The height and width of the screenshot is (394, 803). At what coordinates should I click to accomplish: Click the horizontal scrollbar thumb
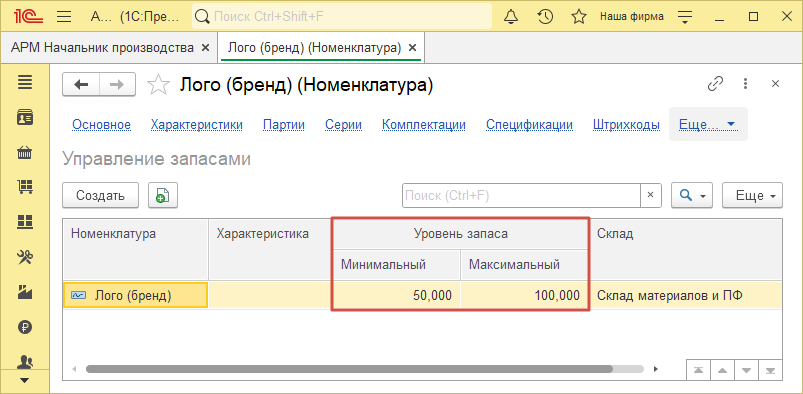[349, 368]
